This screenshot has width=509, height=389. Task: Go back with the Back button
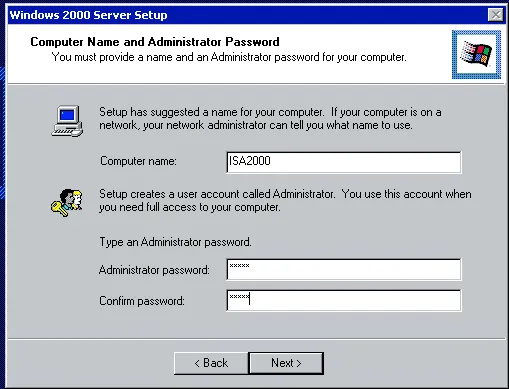tap(211, 363)
